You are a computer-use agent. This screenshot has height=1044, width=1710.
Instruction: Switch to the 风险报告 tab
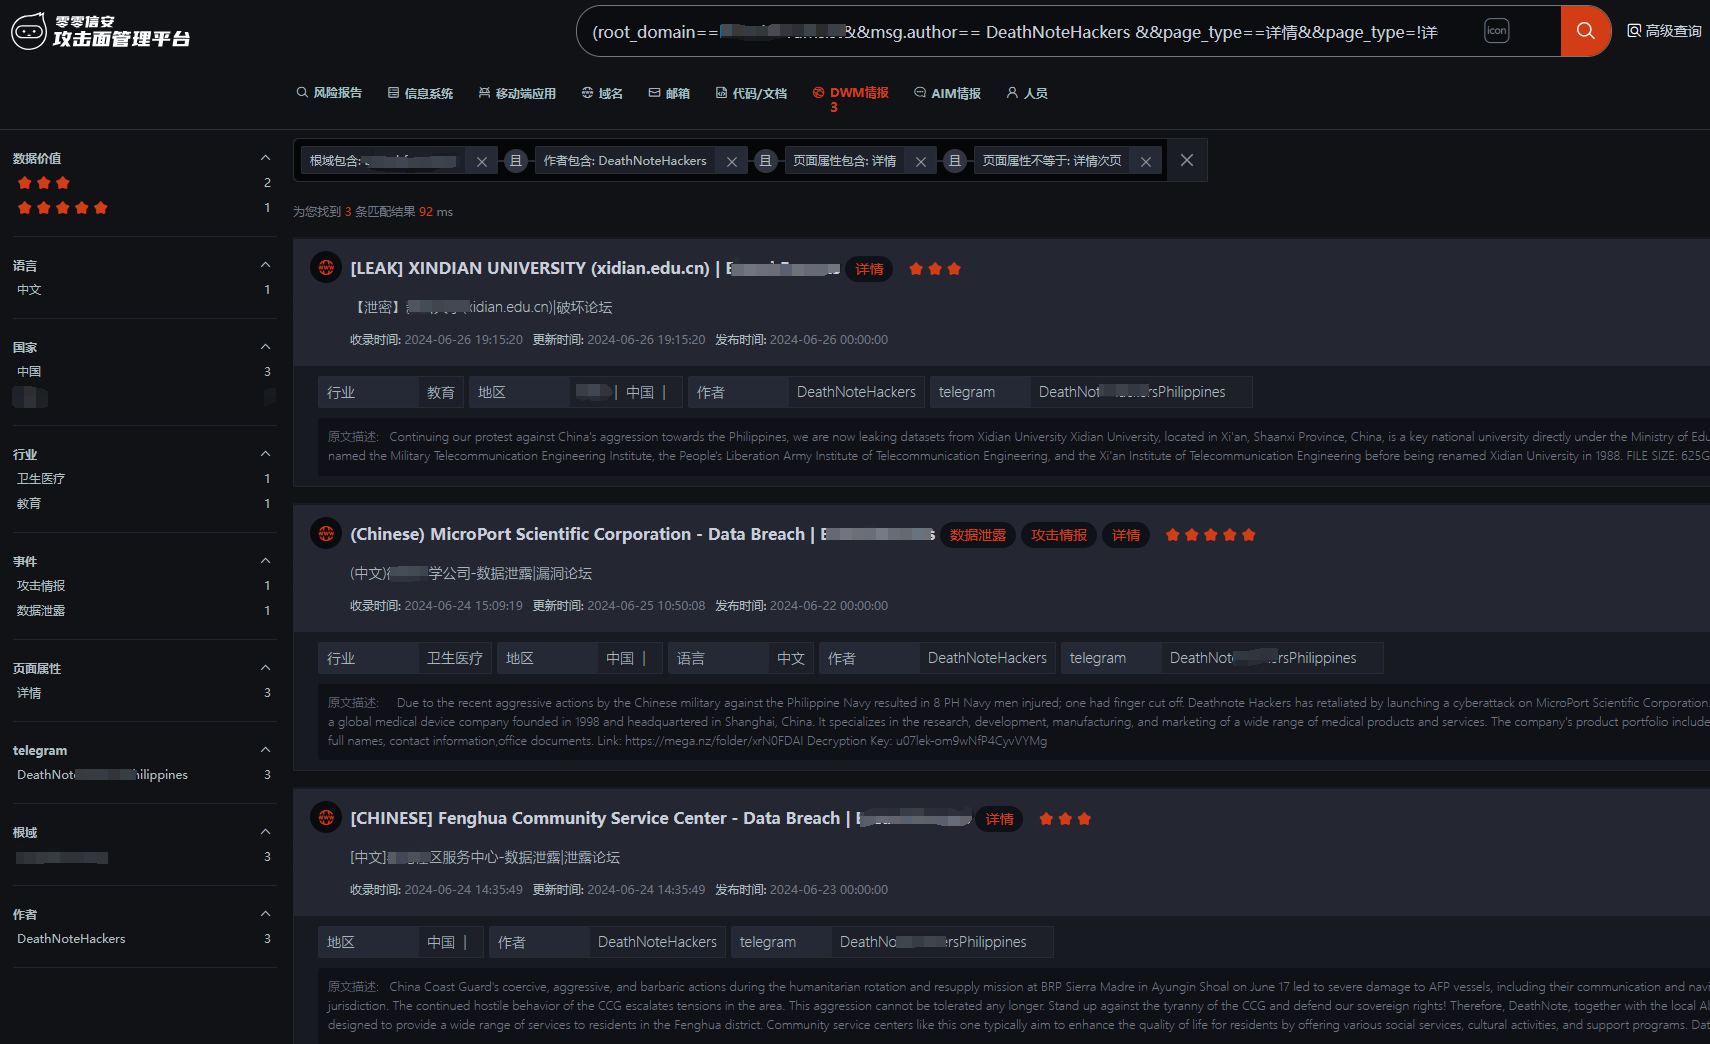[x=329, y=93]
